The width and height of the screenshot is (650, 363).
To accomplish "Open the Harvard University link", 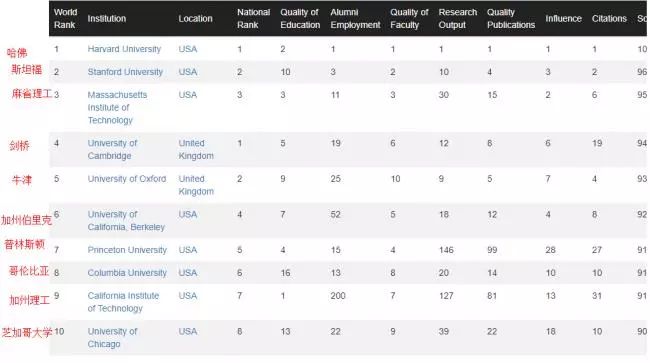I will click(124, 49).
